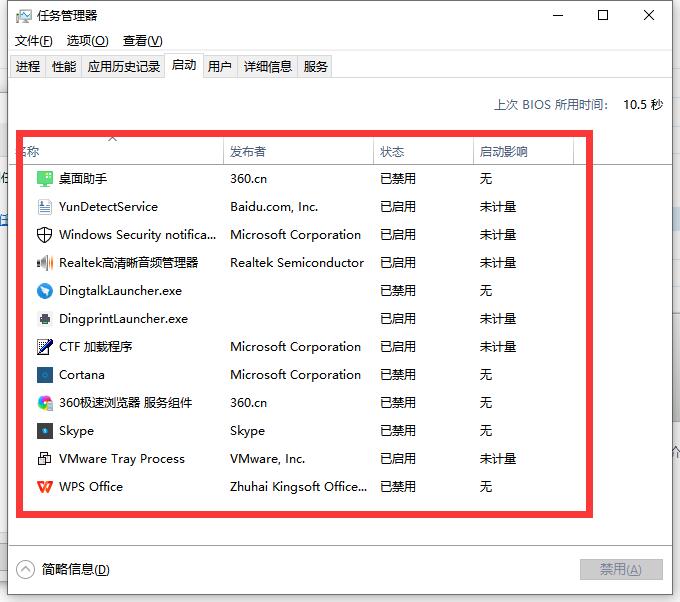Click the 已禁用 status of Cortana
This screenshot has width=680, height=602.
398,375
